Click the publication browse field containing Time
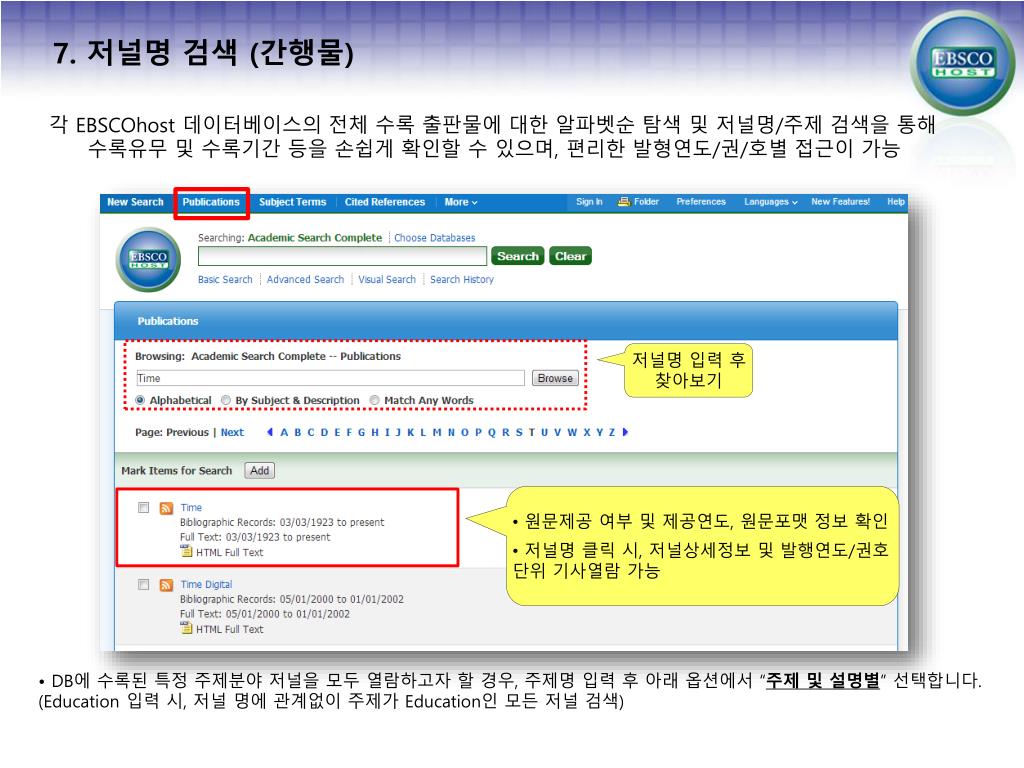 coord(330,378)
